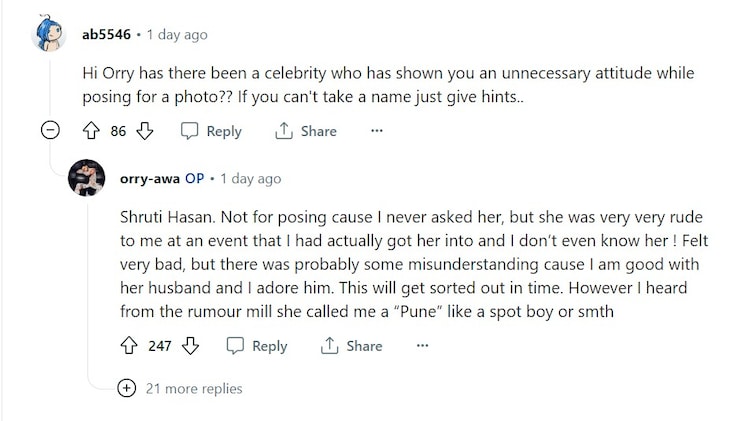Click the OP badge next to orry-awa

195,179
